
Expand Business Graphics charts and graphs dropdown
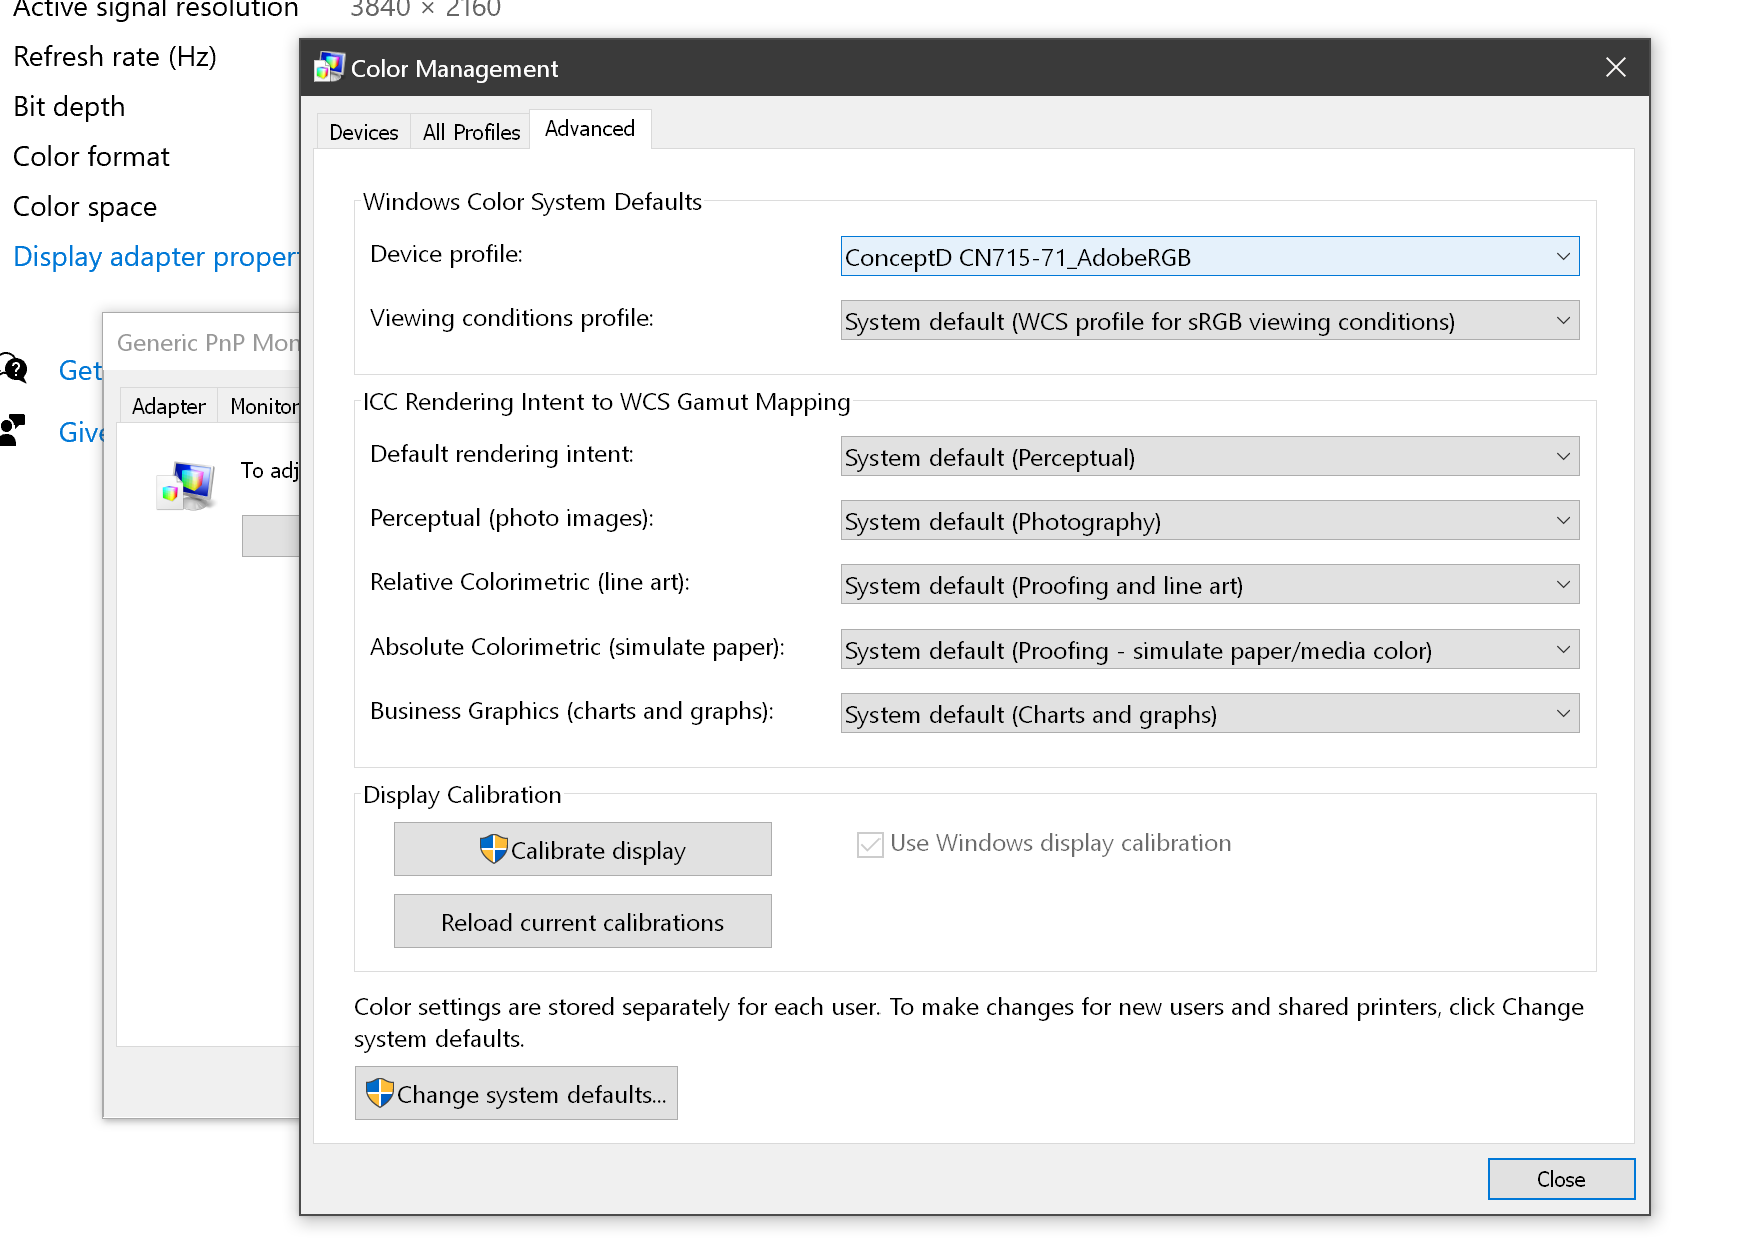tap(1210, 714)
